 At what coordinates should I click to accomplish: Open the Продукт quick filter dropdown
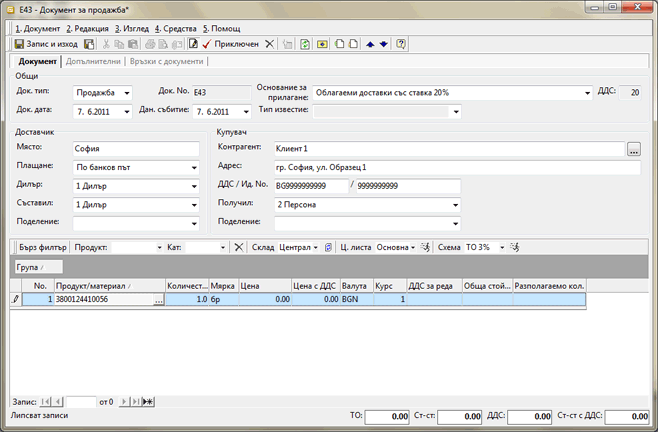click(x=159, y=248)
